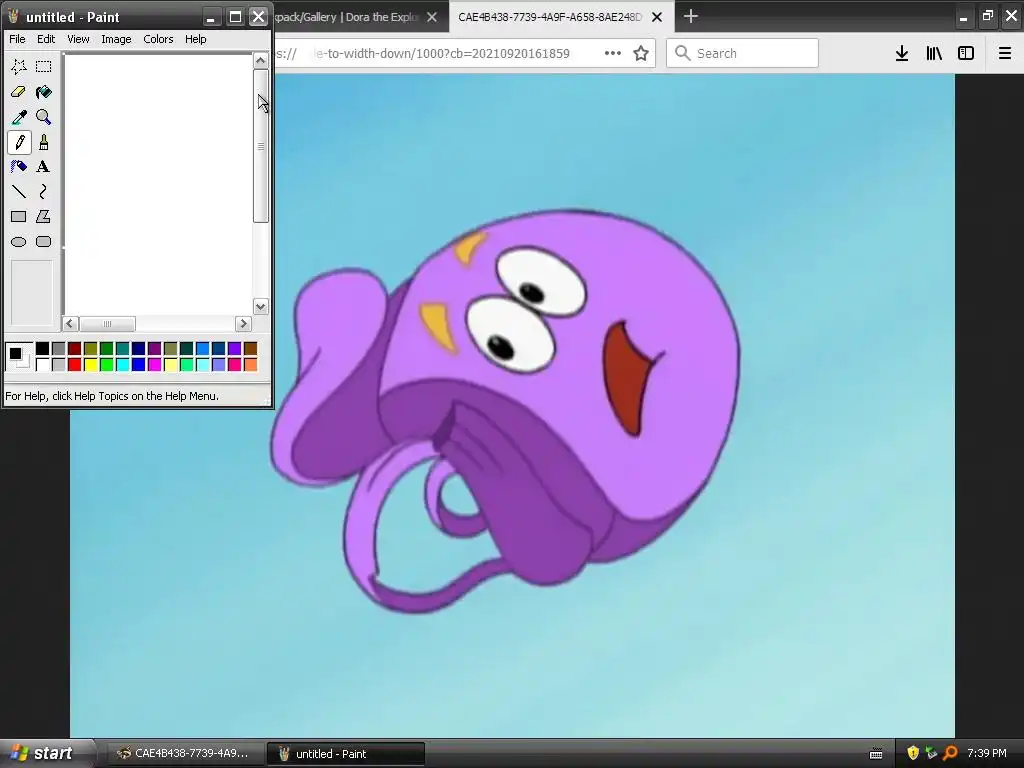This screenshot has height=768, width=1024.
Task: Select the Free-Form Select tool in Paint
Action: [18, 66]
